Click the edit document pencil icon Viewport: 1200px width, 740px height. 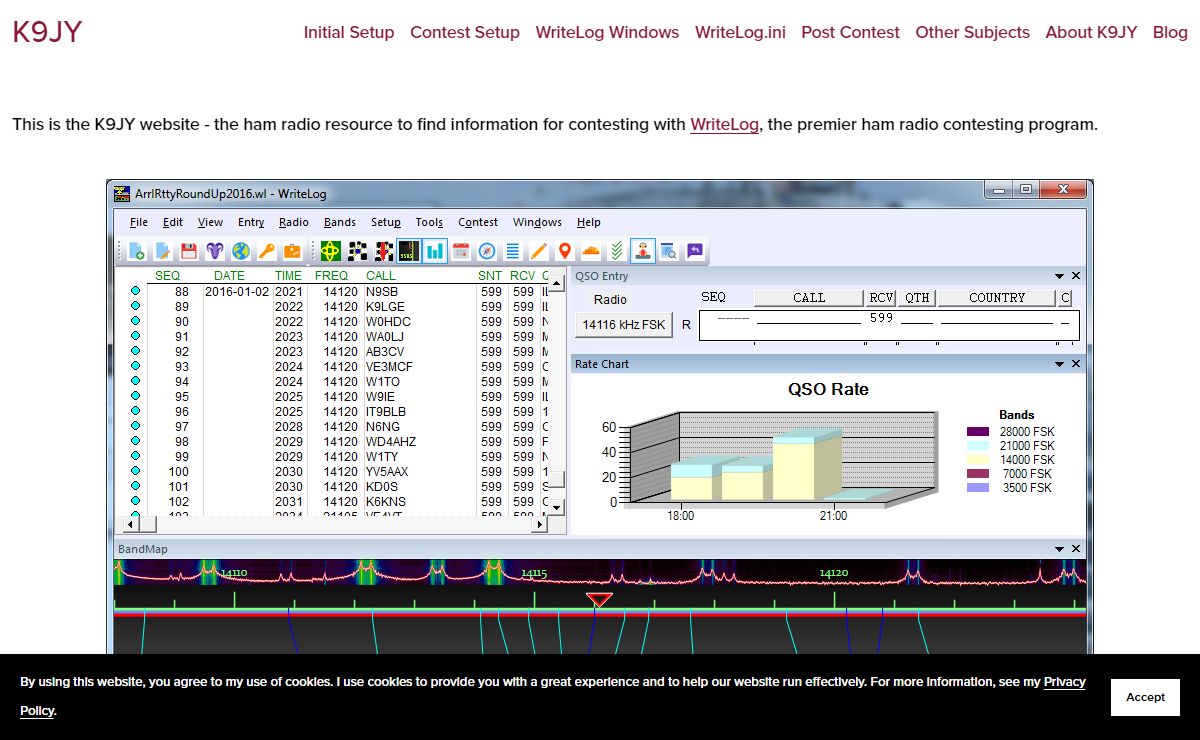[163, 251]
